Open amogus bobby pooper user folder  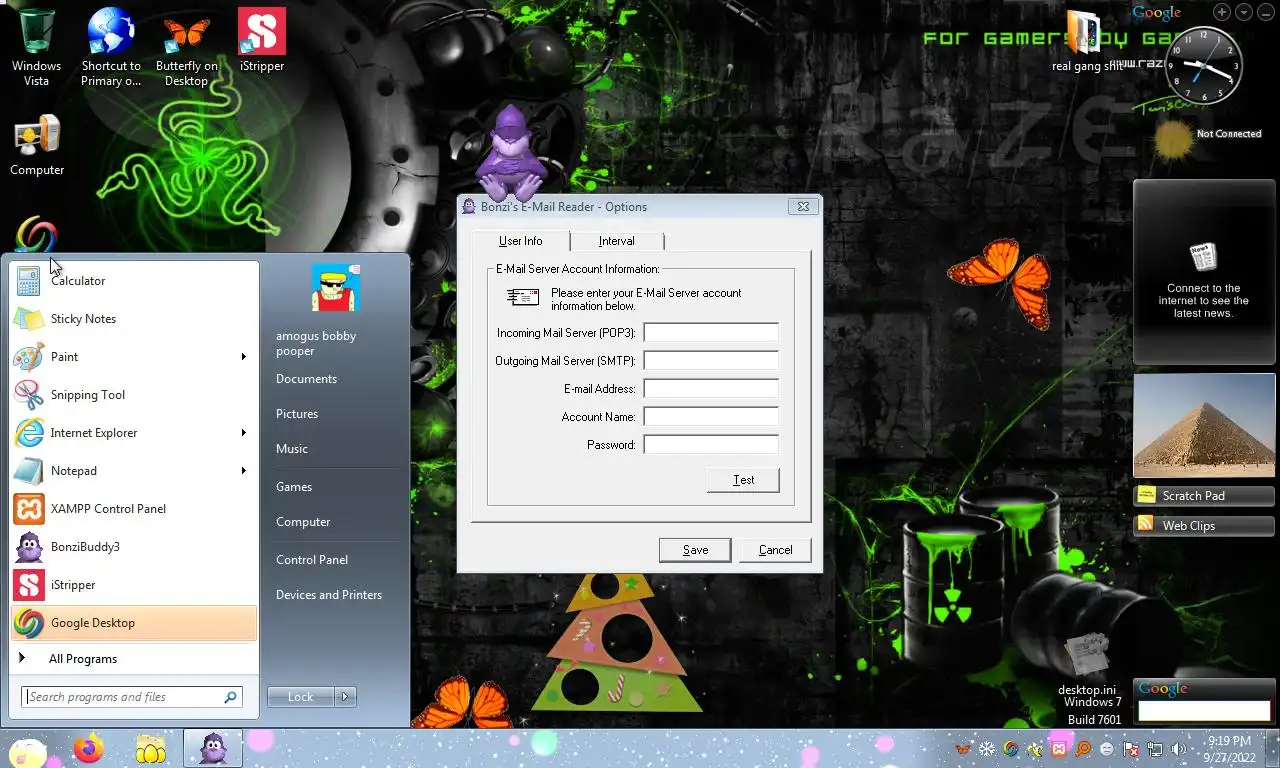[x=316, y=343]
